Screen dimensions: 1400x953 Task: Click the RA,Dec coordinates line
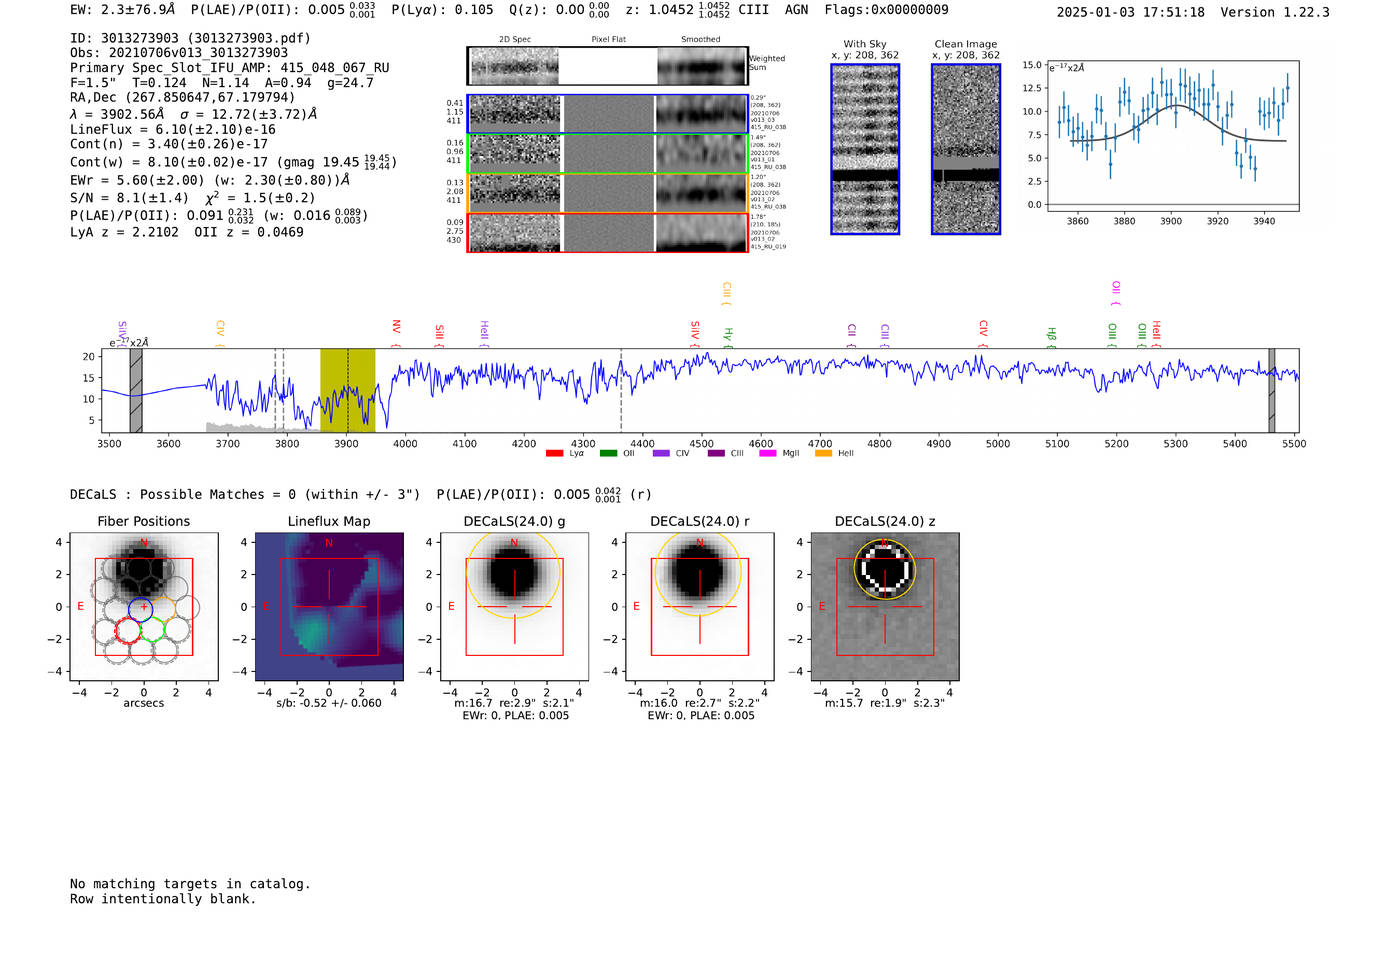click(183, 97)
